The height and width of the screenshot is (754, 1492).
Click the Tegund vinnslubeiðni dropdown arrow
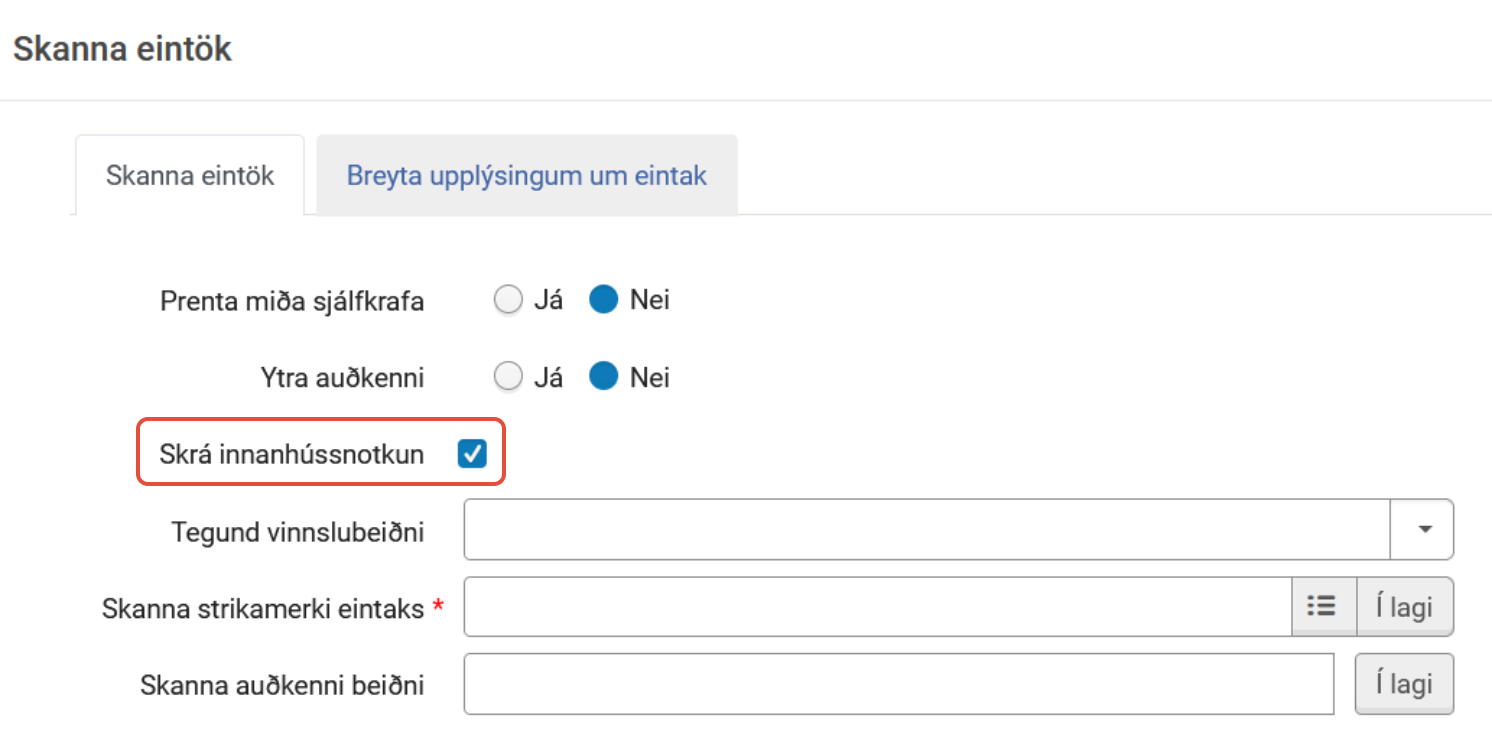click(1421, 530)
